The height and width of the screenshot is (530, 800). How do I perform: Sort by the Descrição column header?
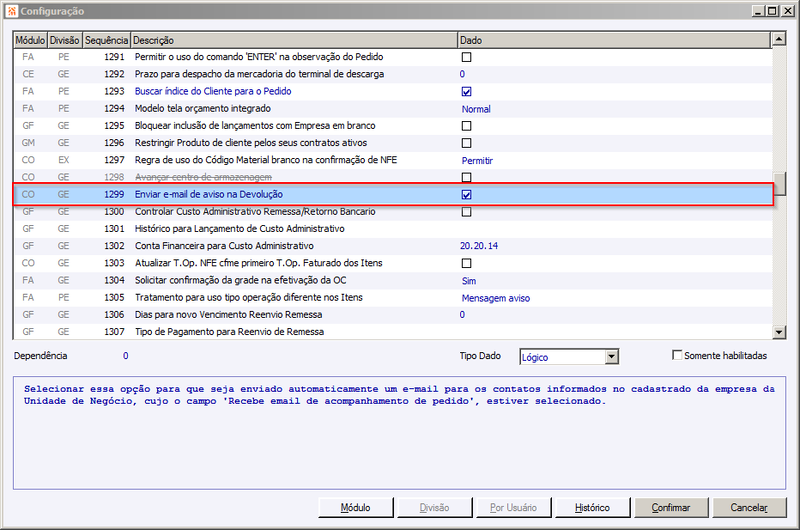(294, 40)
